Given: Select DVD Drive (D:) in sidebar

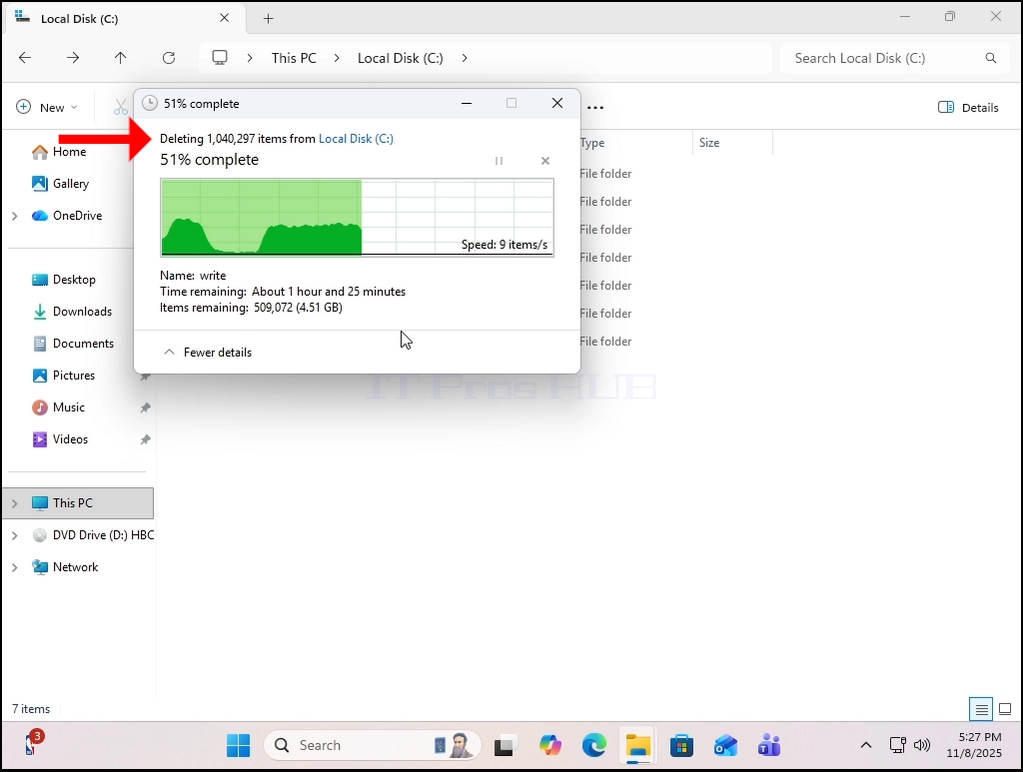Looking at the screenshot, I should pos(93,535).
